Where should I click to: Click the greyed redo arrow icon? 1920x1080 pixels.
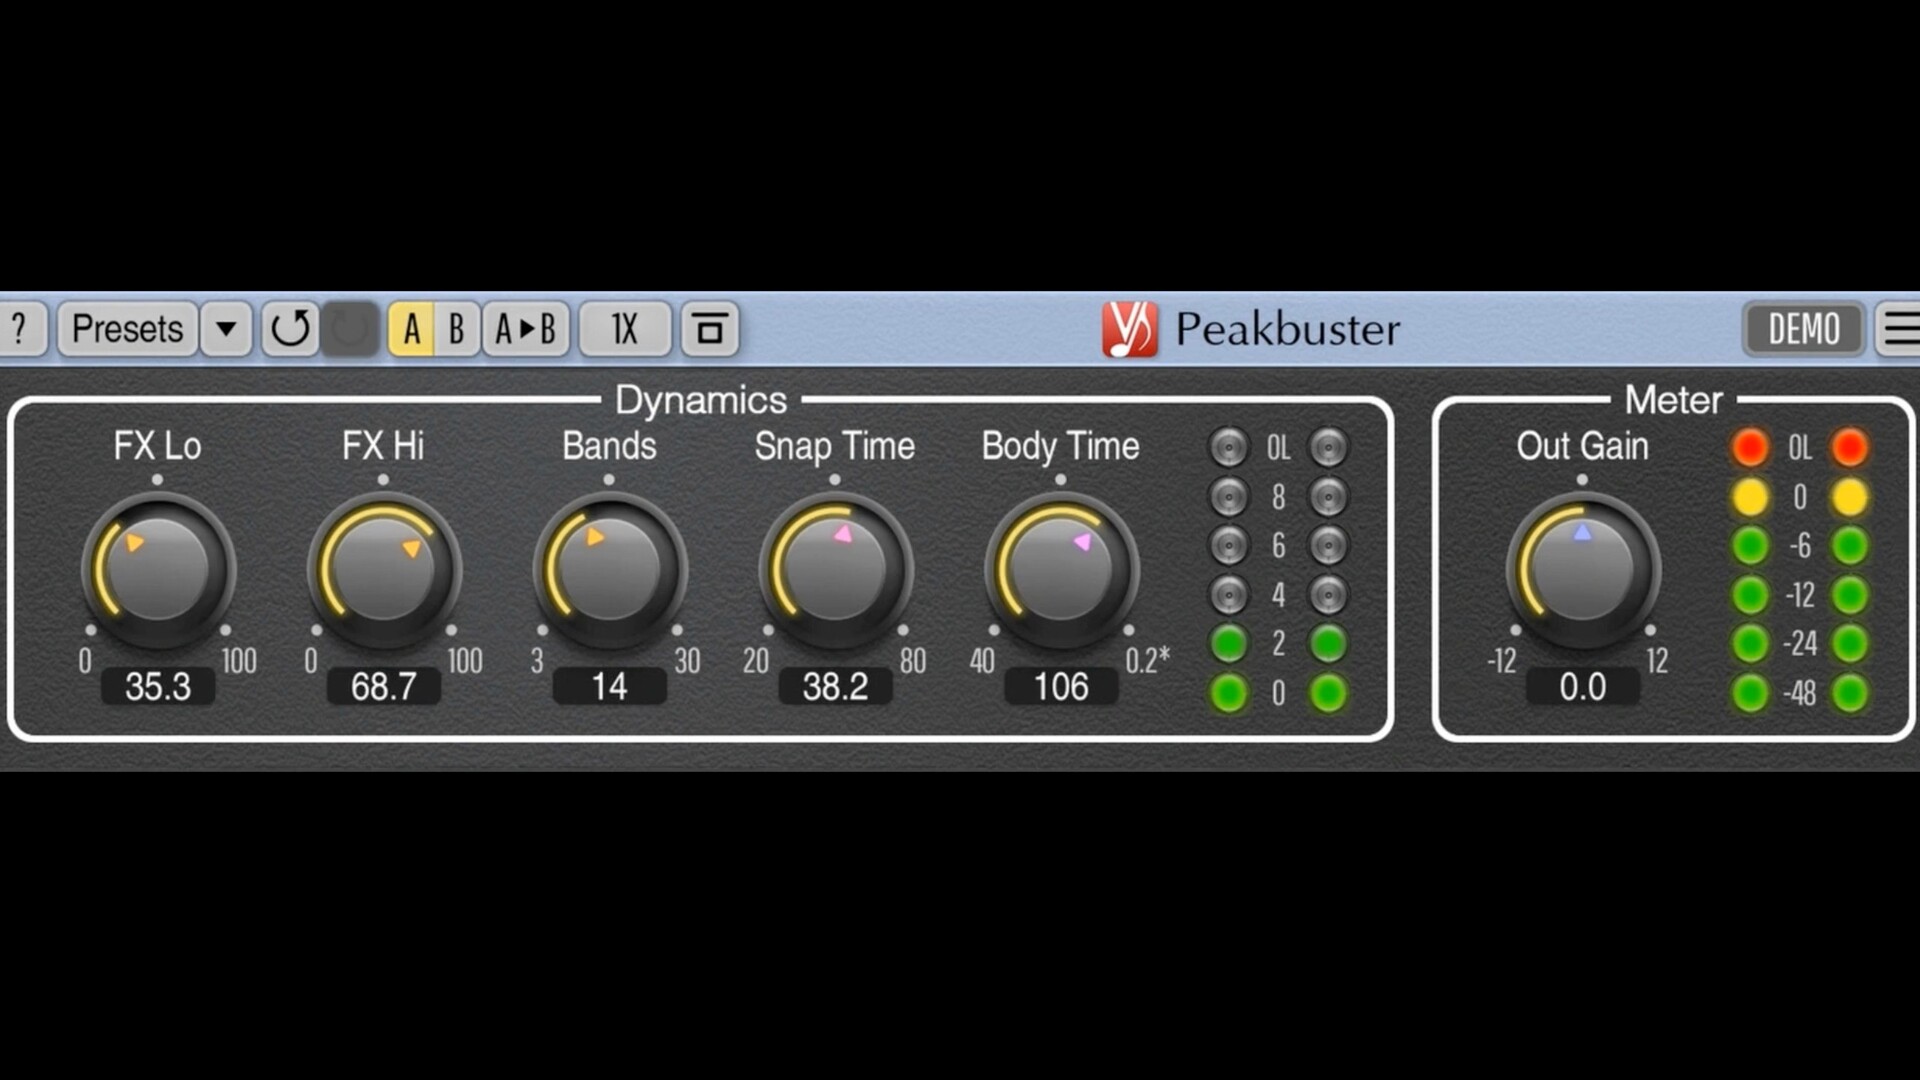pyautogui.click(x=350, y=328)
